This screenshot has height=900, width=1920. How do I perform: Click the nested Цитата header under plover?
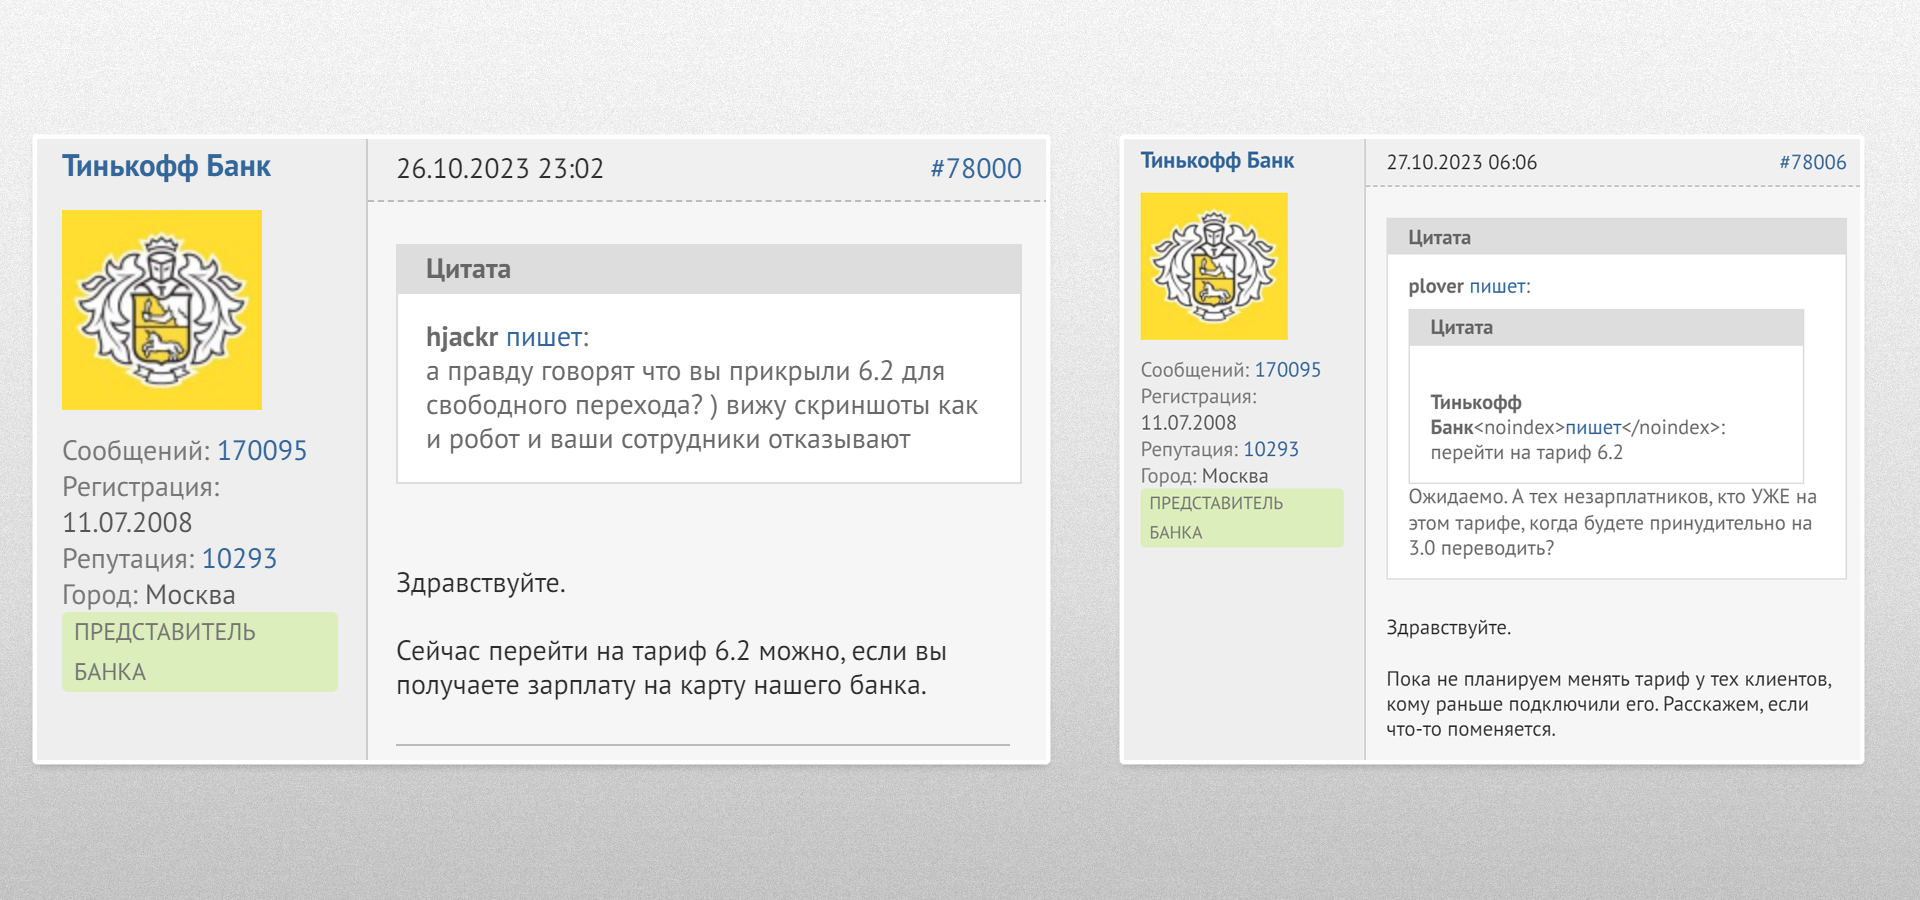tap(1606, 327)
